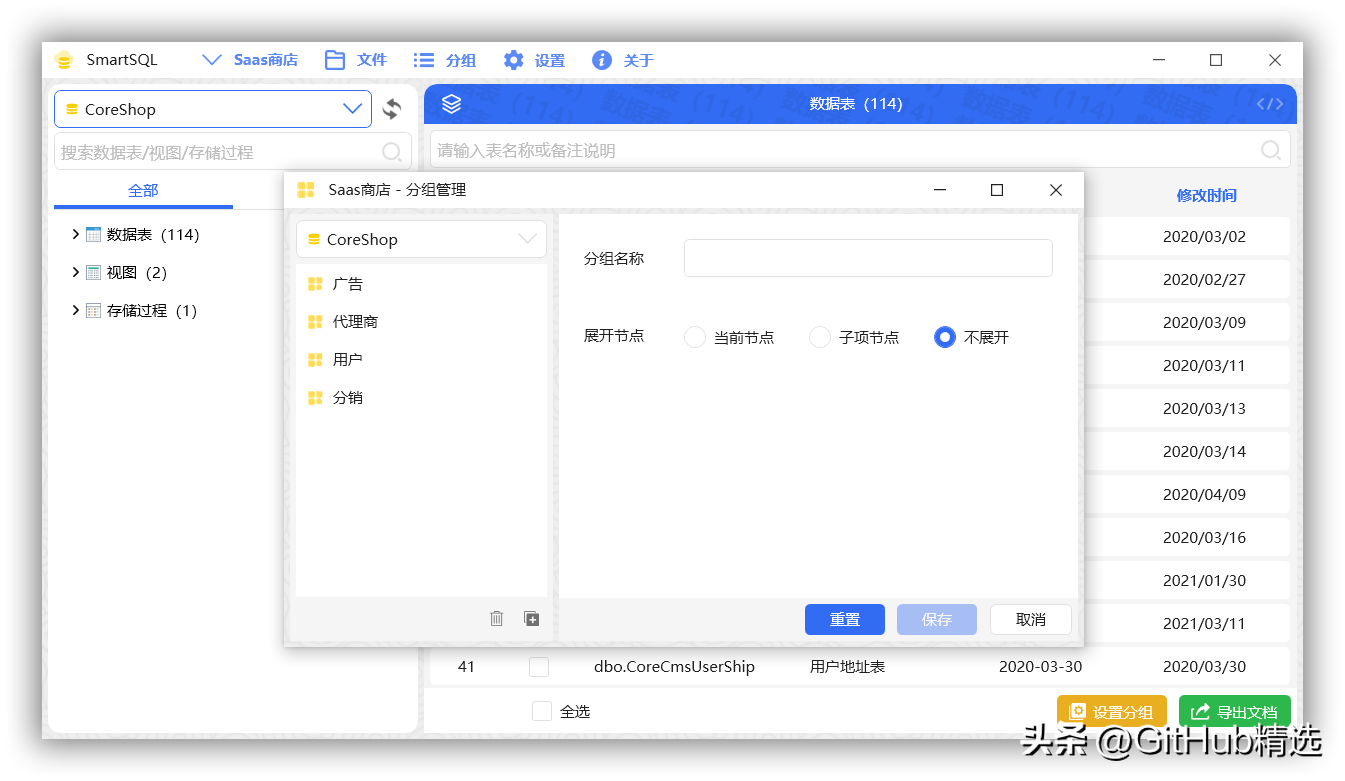1345x781 pixels.
Task: Open the Saas商店 connection dropdown menu
Action: 250,60
